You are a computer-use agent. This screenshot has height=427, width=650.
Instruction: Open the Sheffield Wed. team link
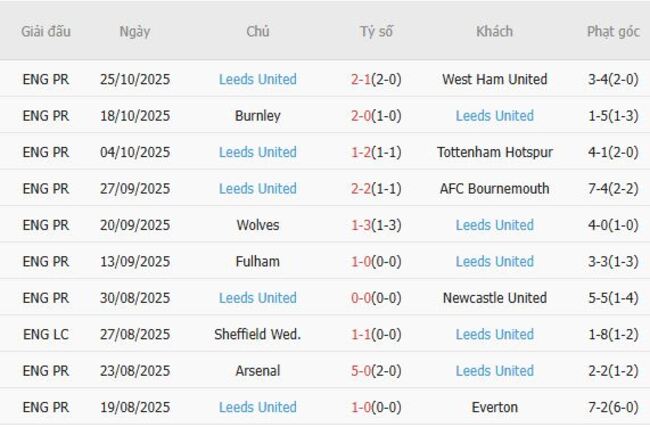(x=257, y=334)
